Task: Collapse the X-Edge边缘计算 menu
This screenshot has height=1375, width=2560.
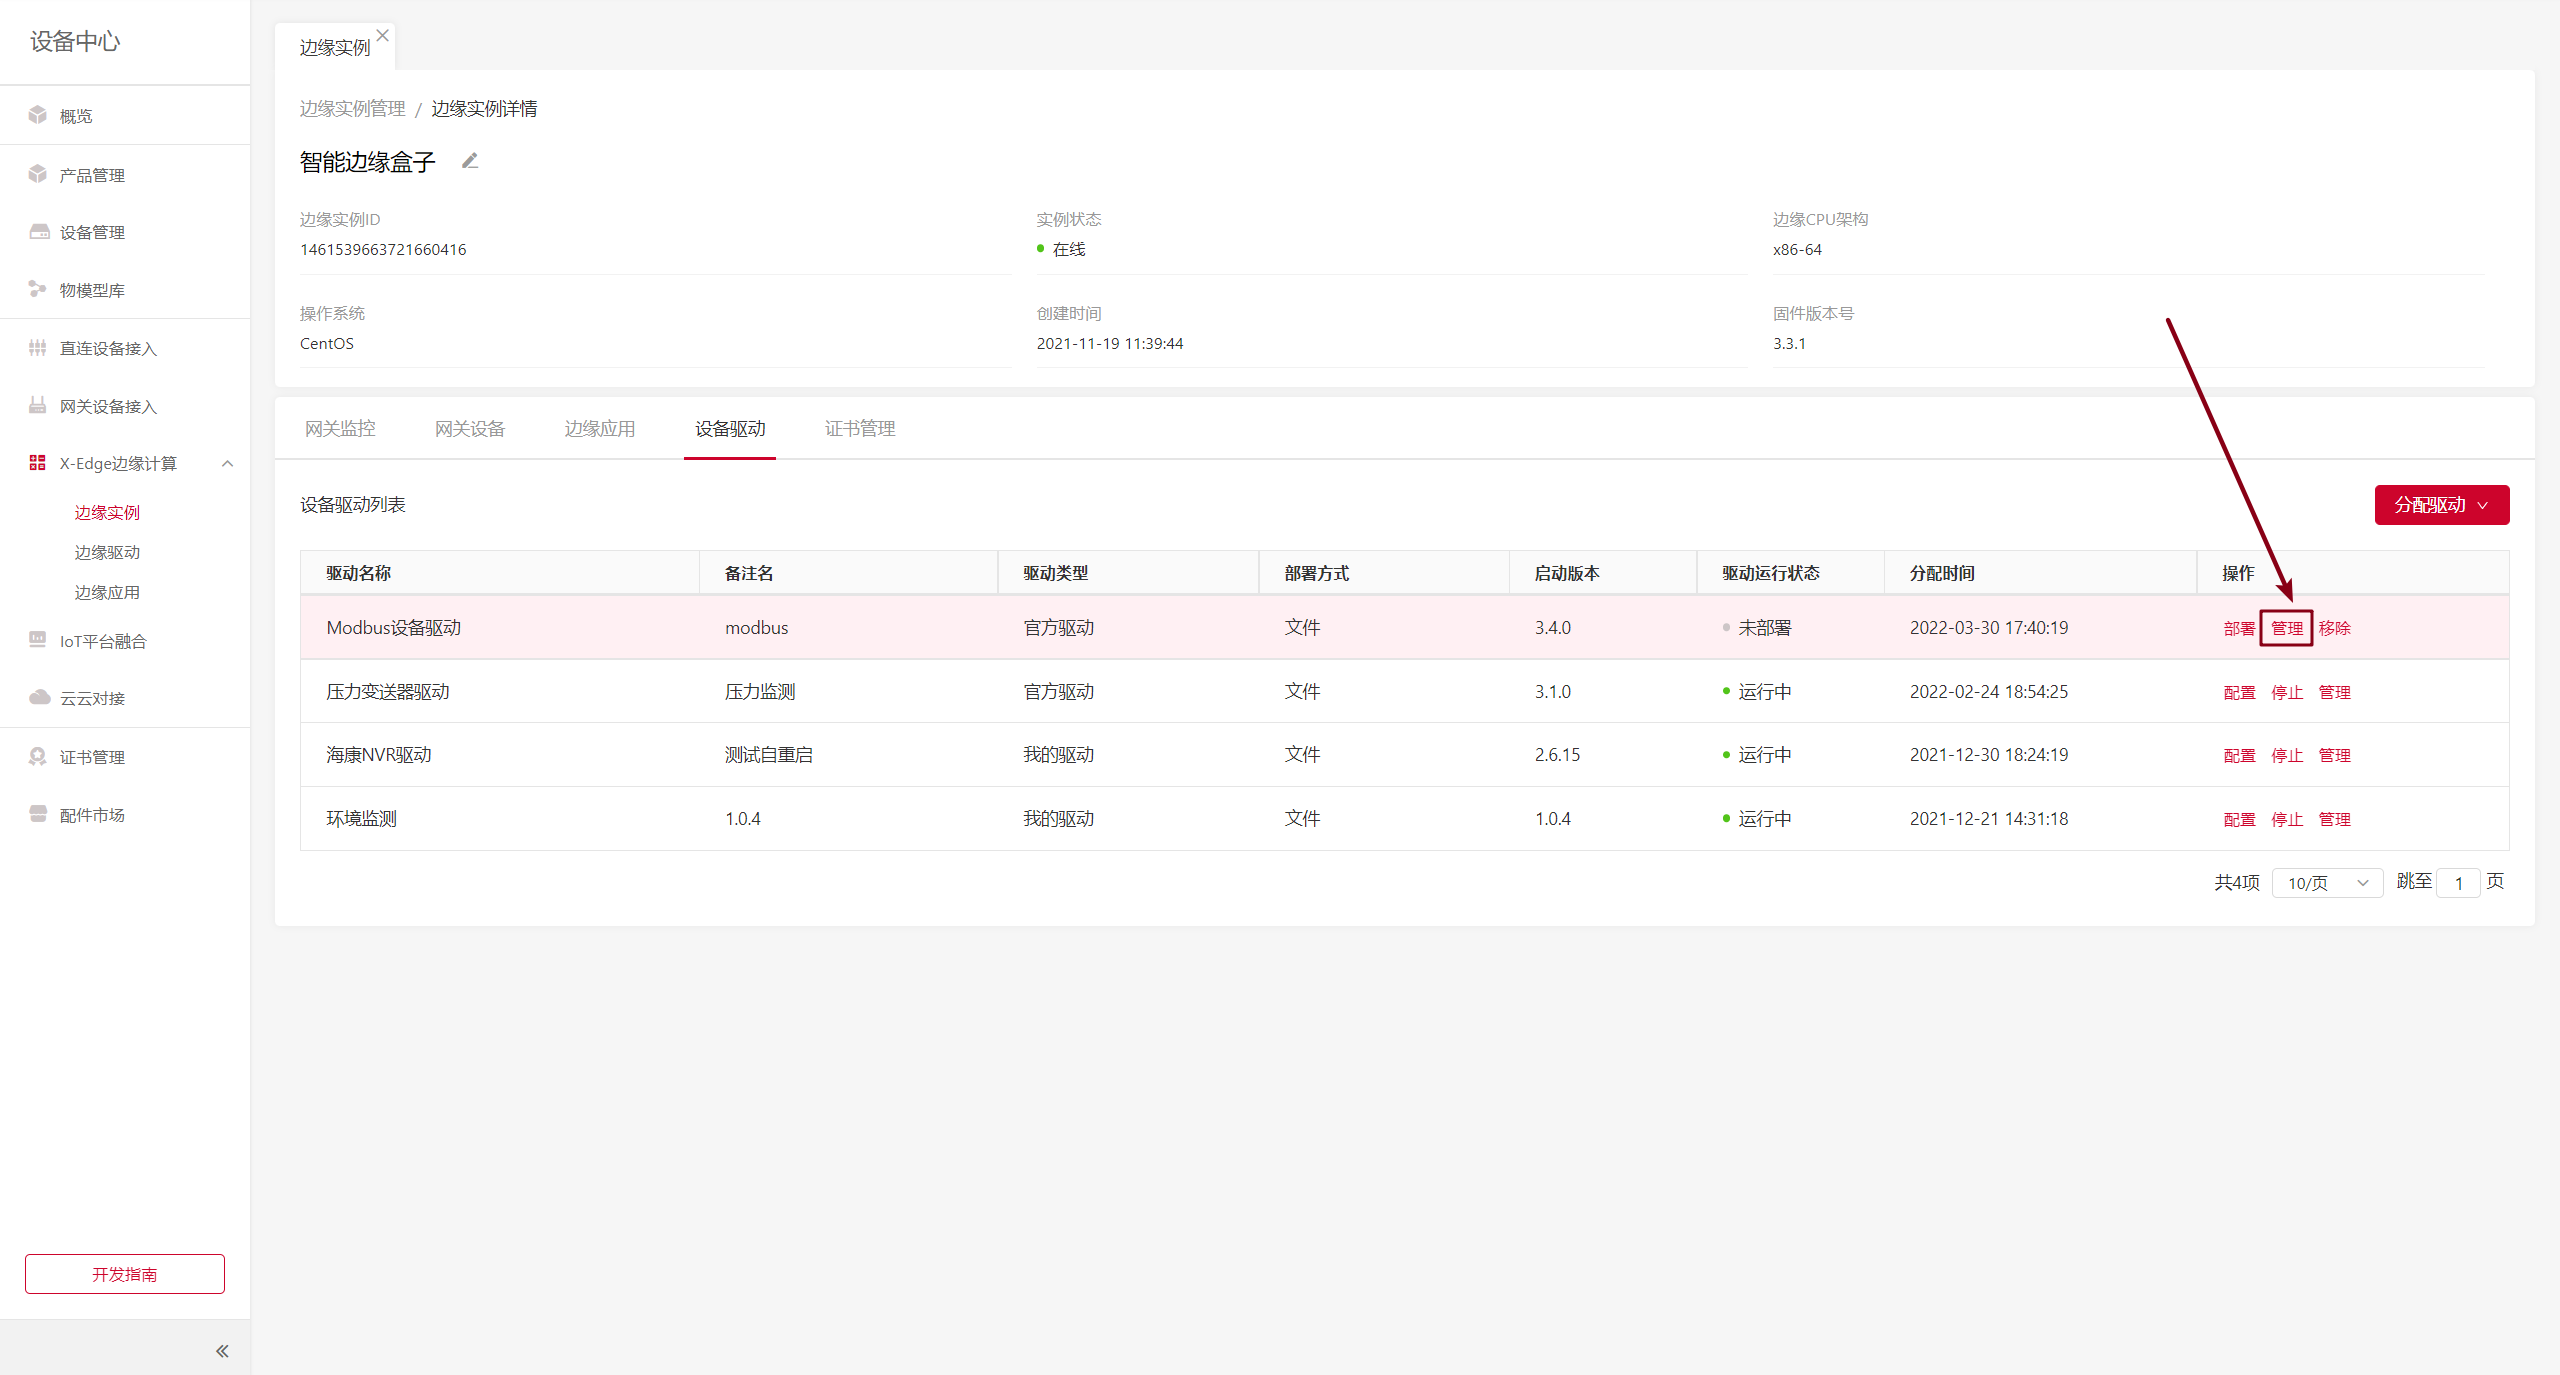Action: pyautogui.click(x=228, y=463)
